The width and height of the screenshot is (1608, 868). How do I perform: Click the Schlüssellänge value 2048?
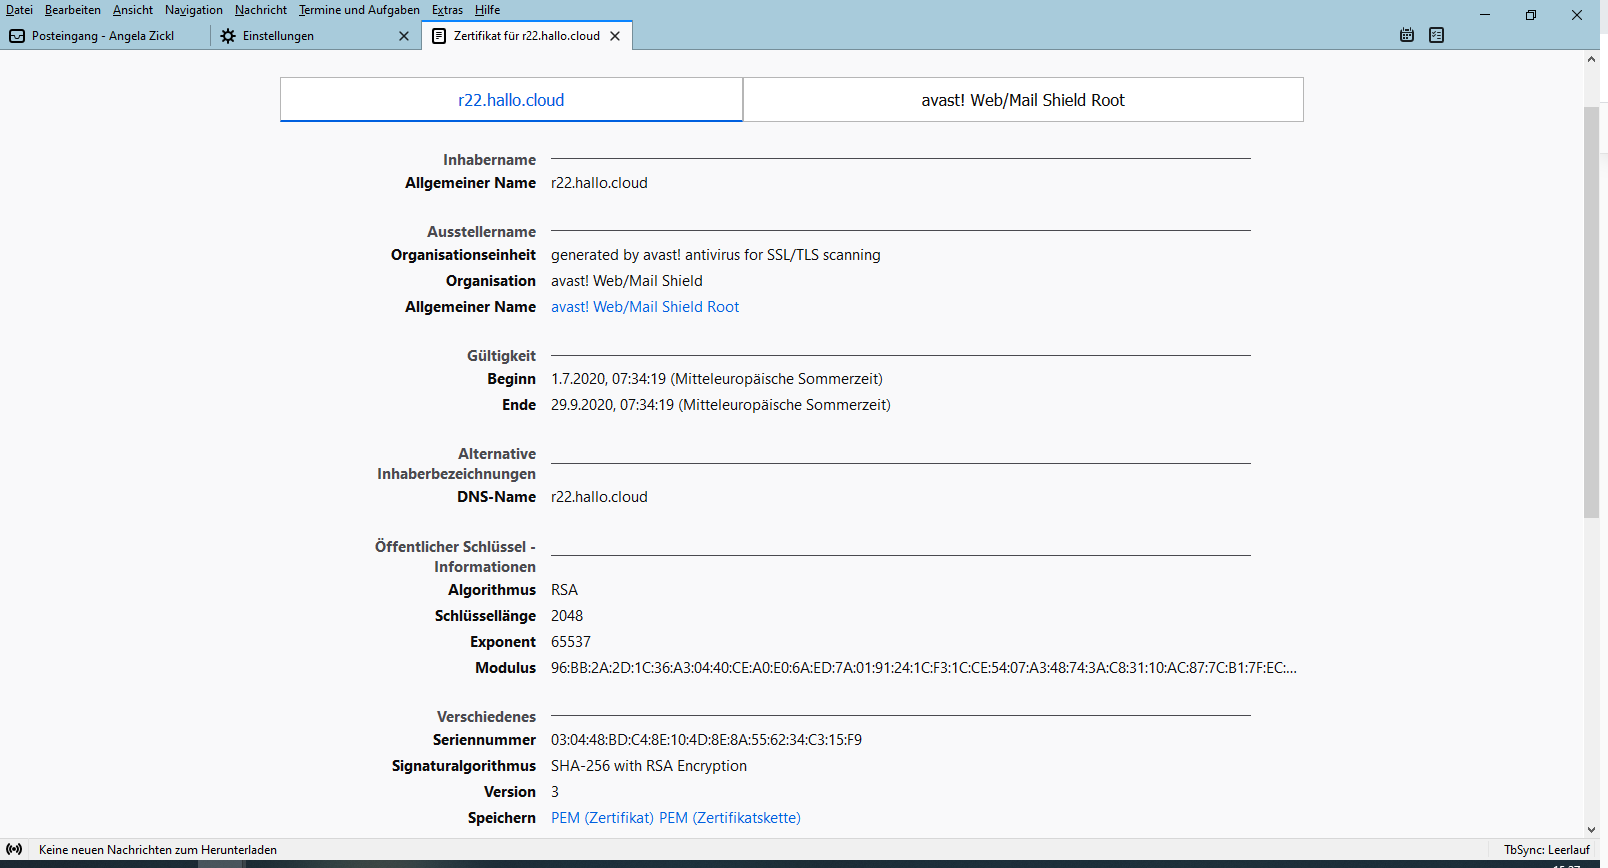567,616
